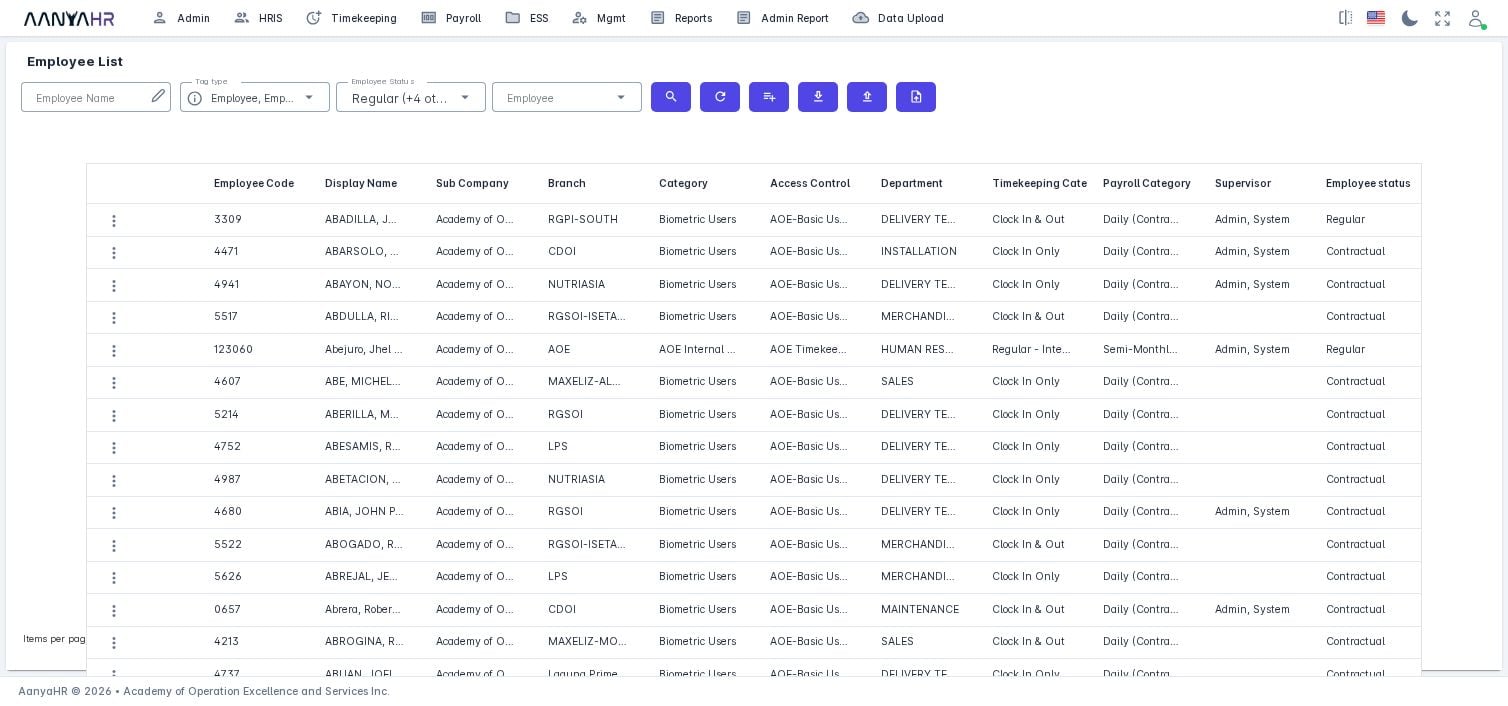
Task: Click the search employees icon
Action: tap(670, 97)
